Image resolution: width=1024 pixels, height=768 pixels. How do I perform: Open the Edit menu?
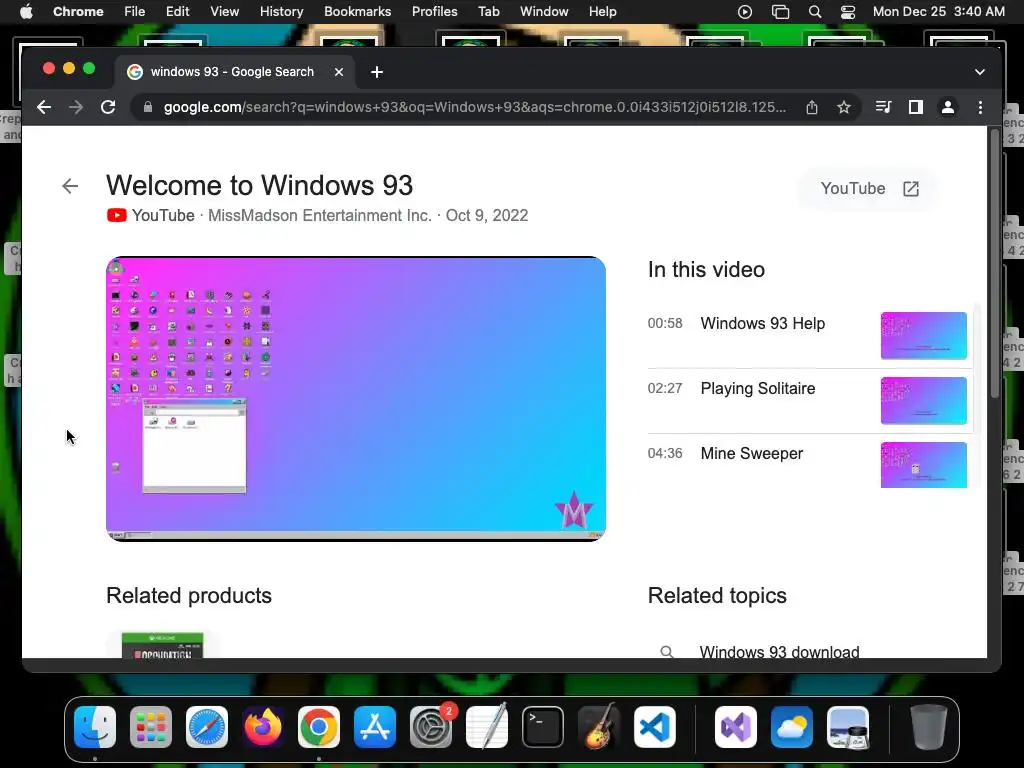pyautogui.click(x=177, y=12)
